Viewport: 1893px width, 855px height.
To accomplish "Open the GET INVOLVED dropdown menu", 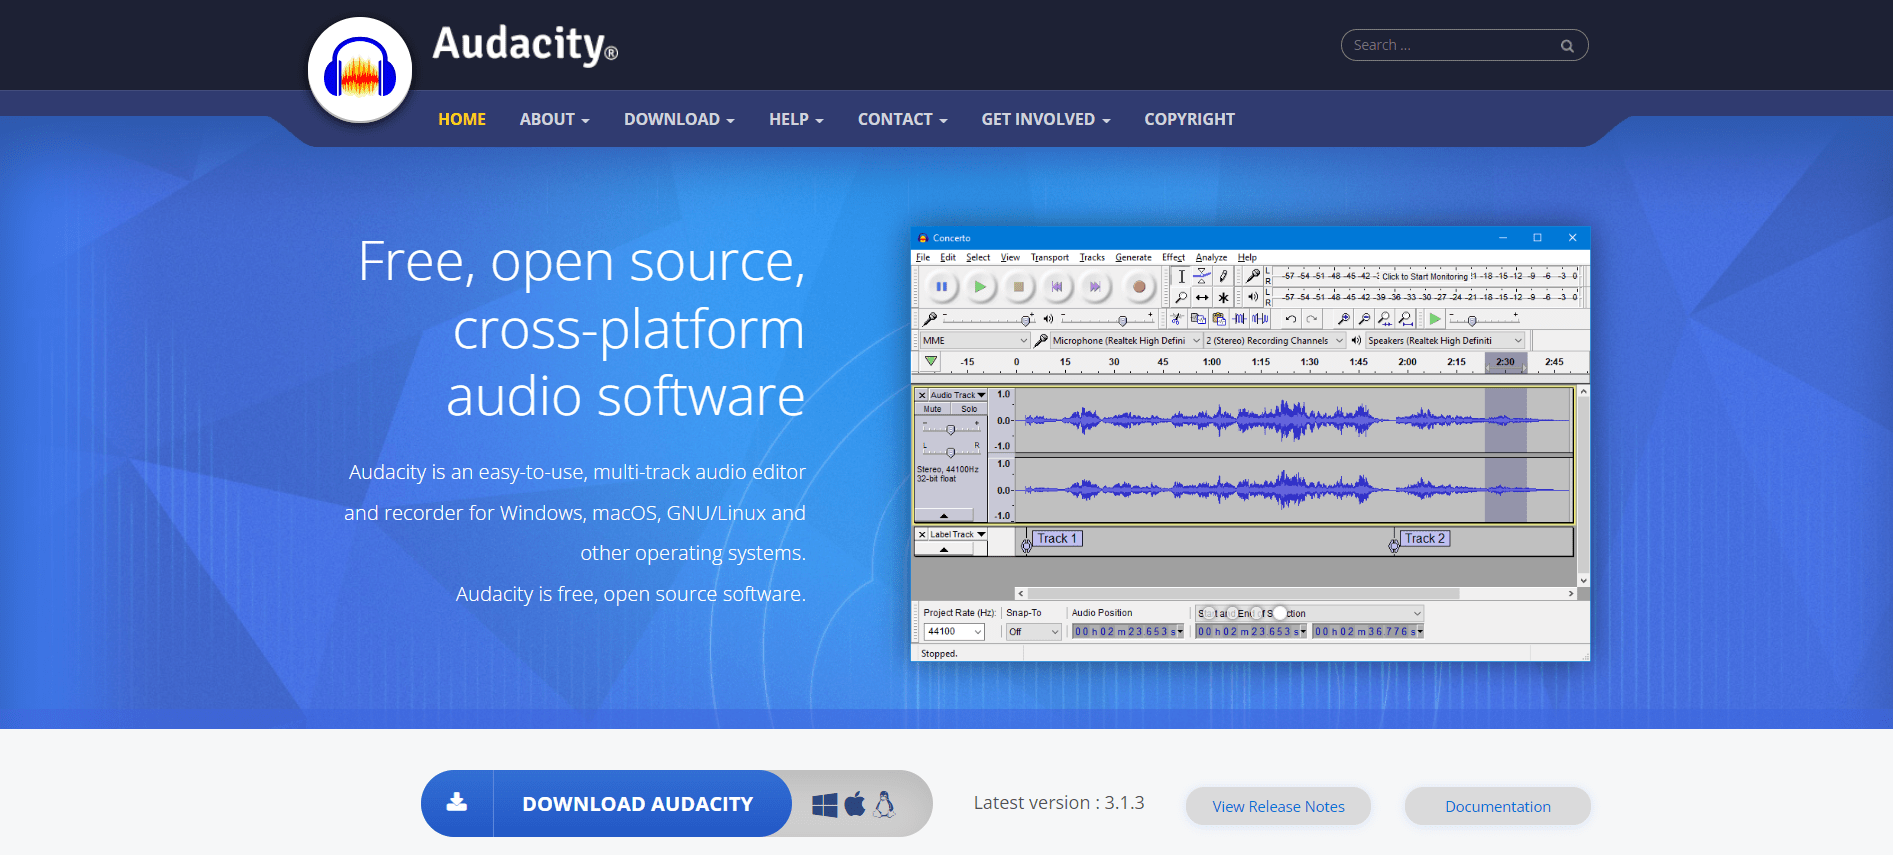I will (x=1046, y=119).
